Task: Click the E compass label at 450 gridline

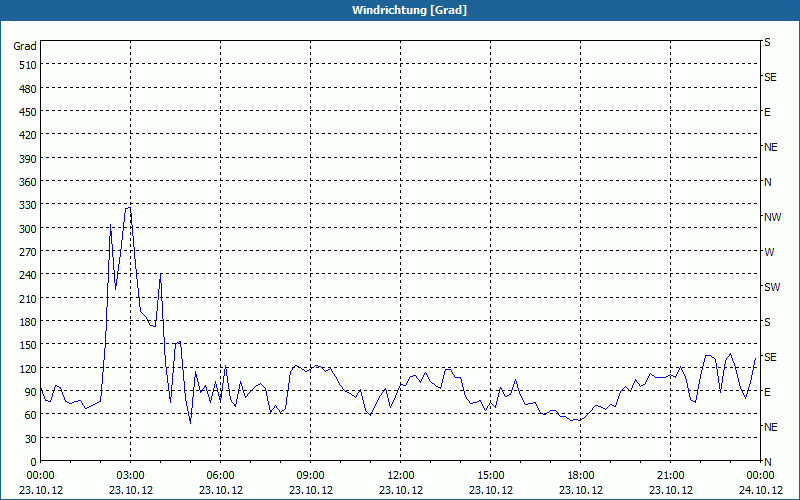Action: tap(767, 112)
